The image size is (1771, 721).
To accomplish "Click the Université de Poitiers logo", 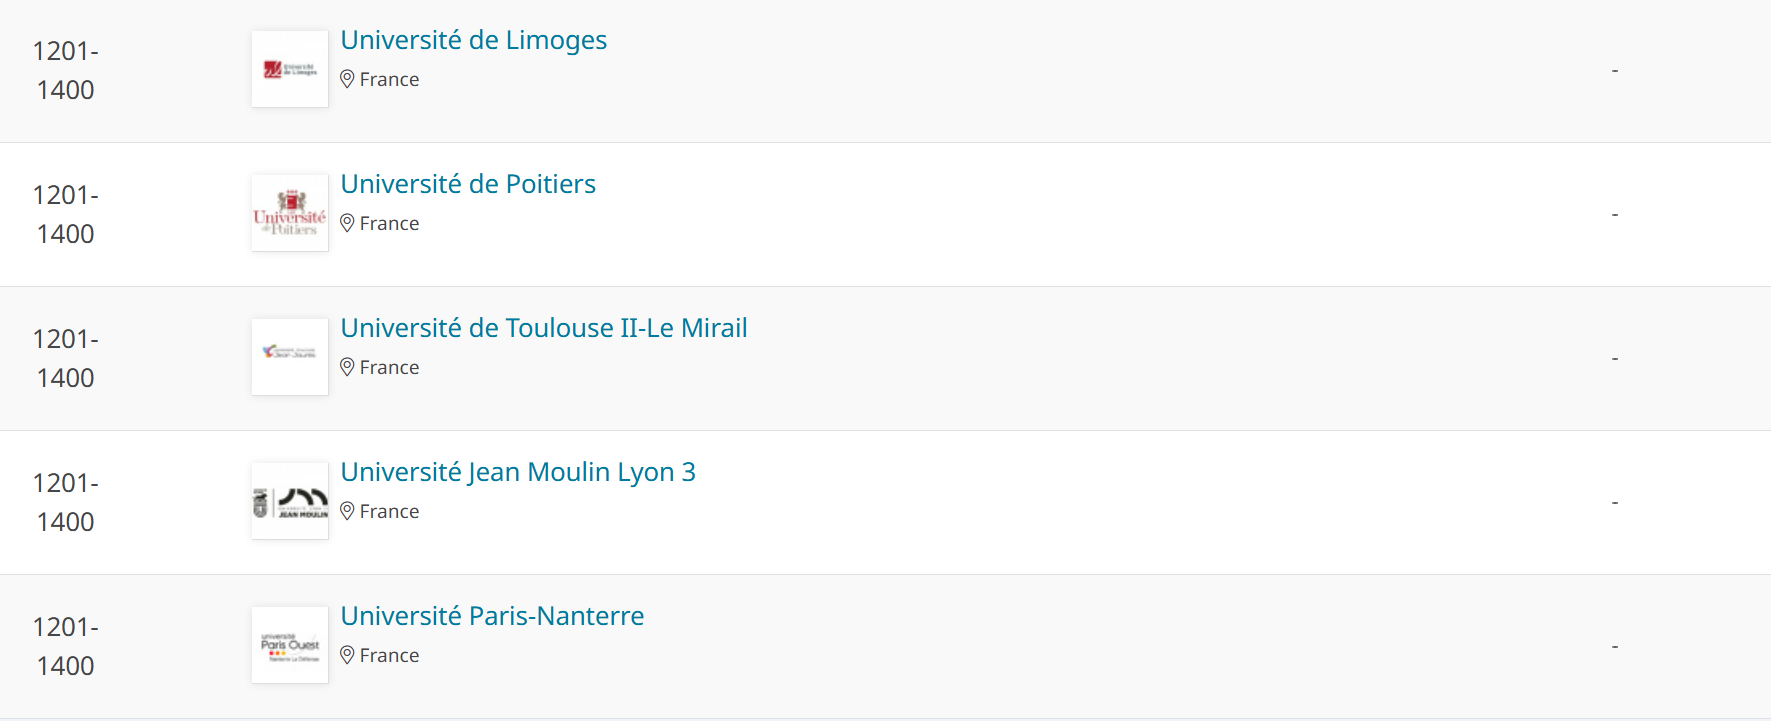I will [290, 213].
